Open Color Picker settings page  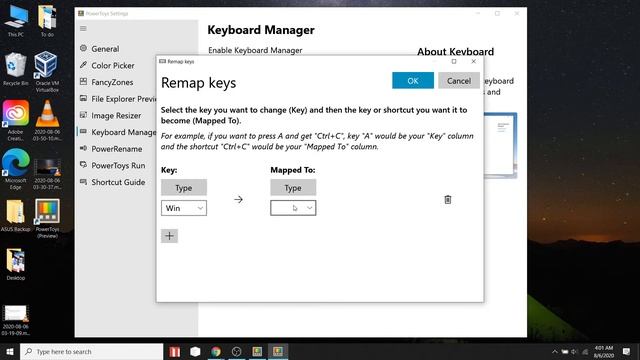click(112, 65)
